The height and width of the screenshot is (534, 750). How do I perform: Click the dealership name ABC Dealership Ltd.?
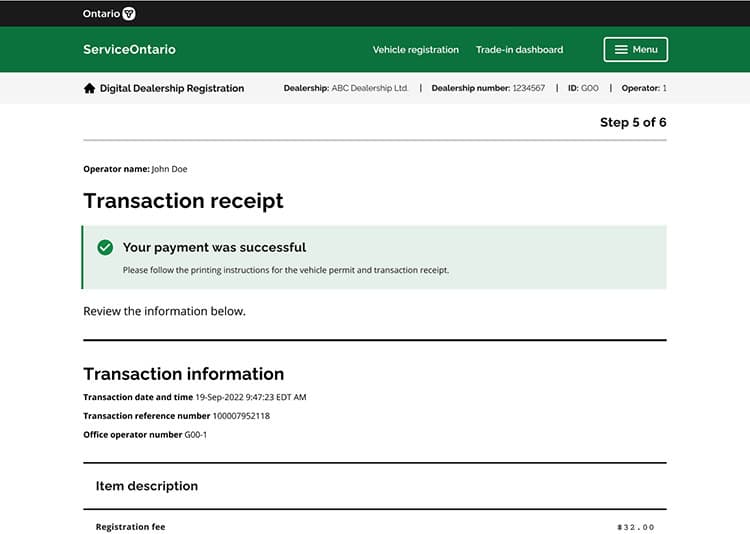tap(370, 88)
